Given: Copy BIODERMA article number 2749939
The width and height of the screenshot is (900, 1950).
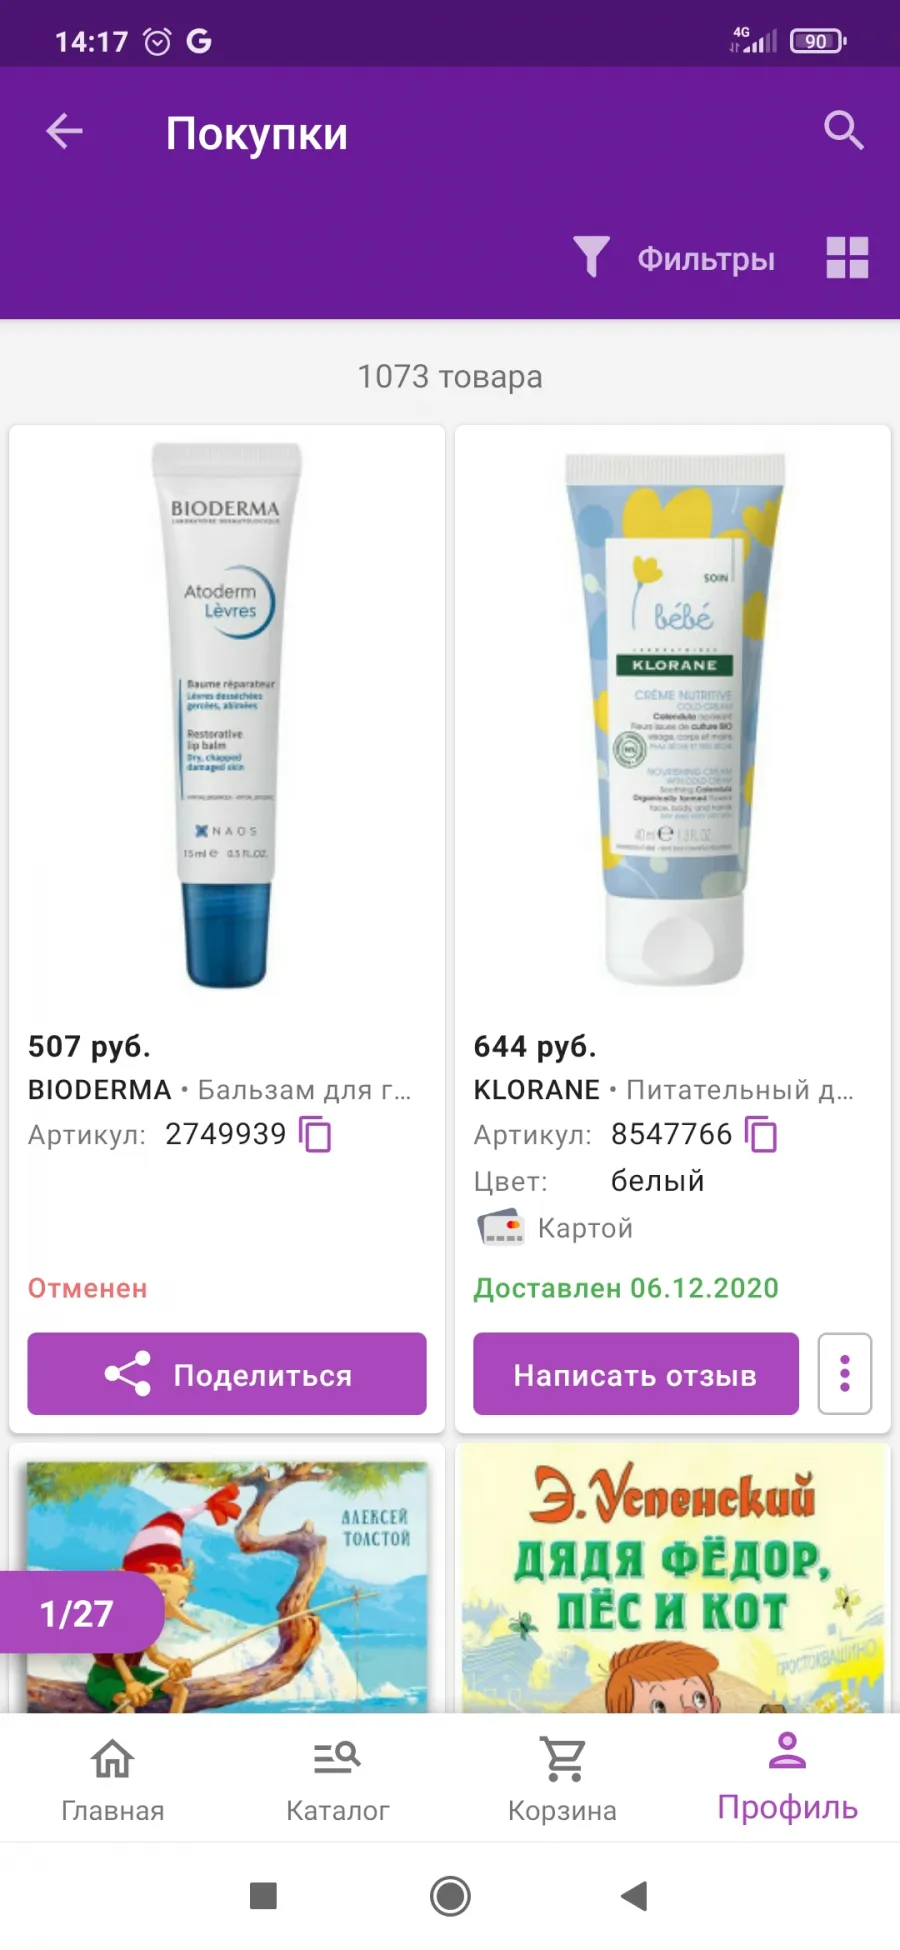Looking at the screenshot, I should click(316, 1135).
